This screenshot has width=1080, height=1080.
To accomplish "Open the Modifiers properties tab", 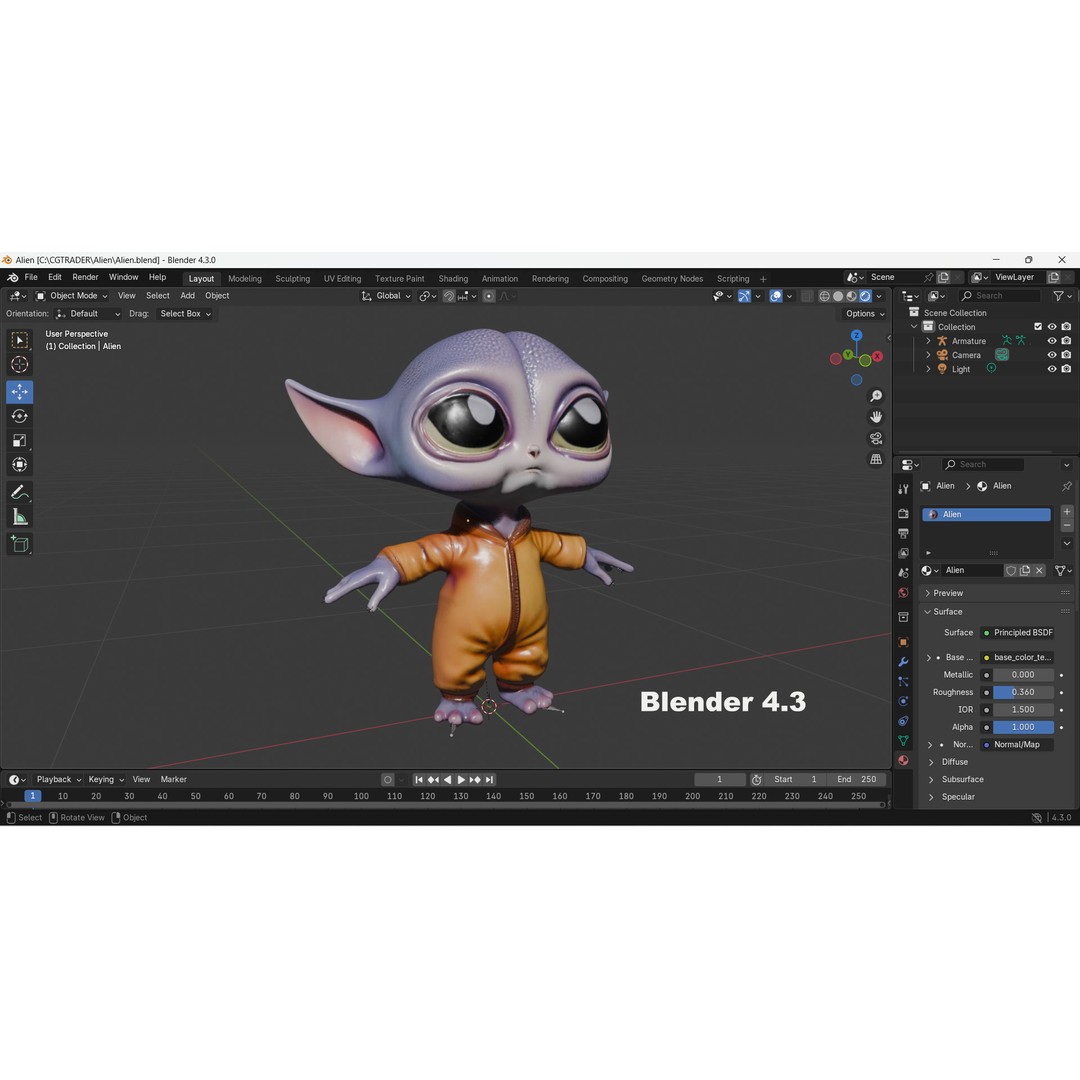I will pyautogui.click(x=903, y=662).
